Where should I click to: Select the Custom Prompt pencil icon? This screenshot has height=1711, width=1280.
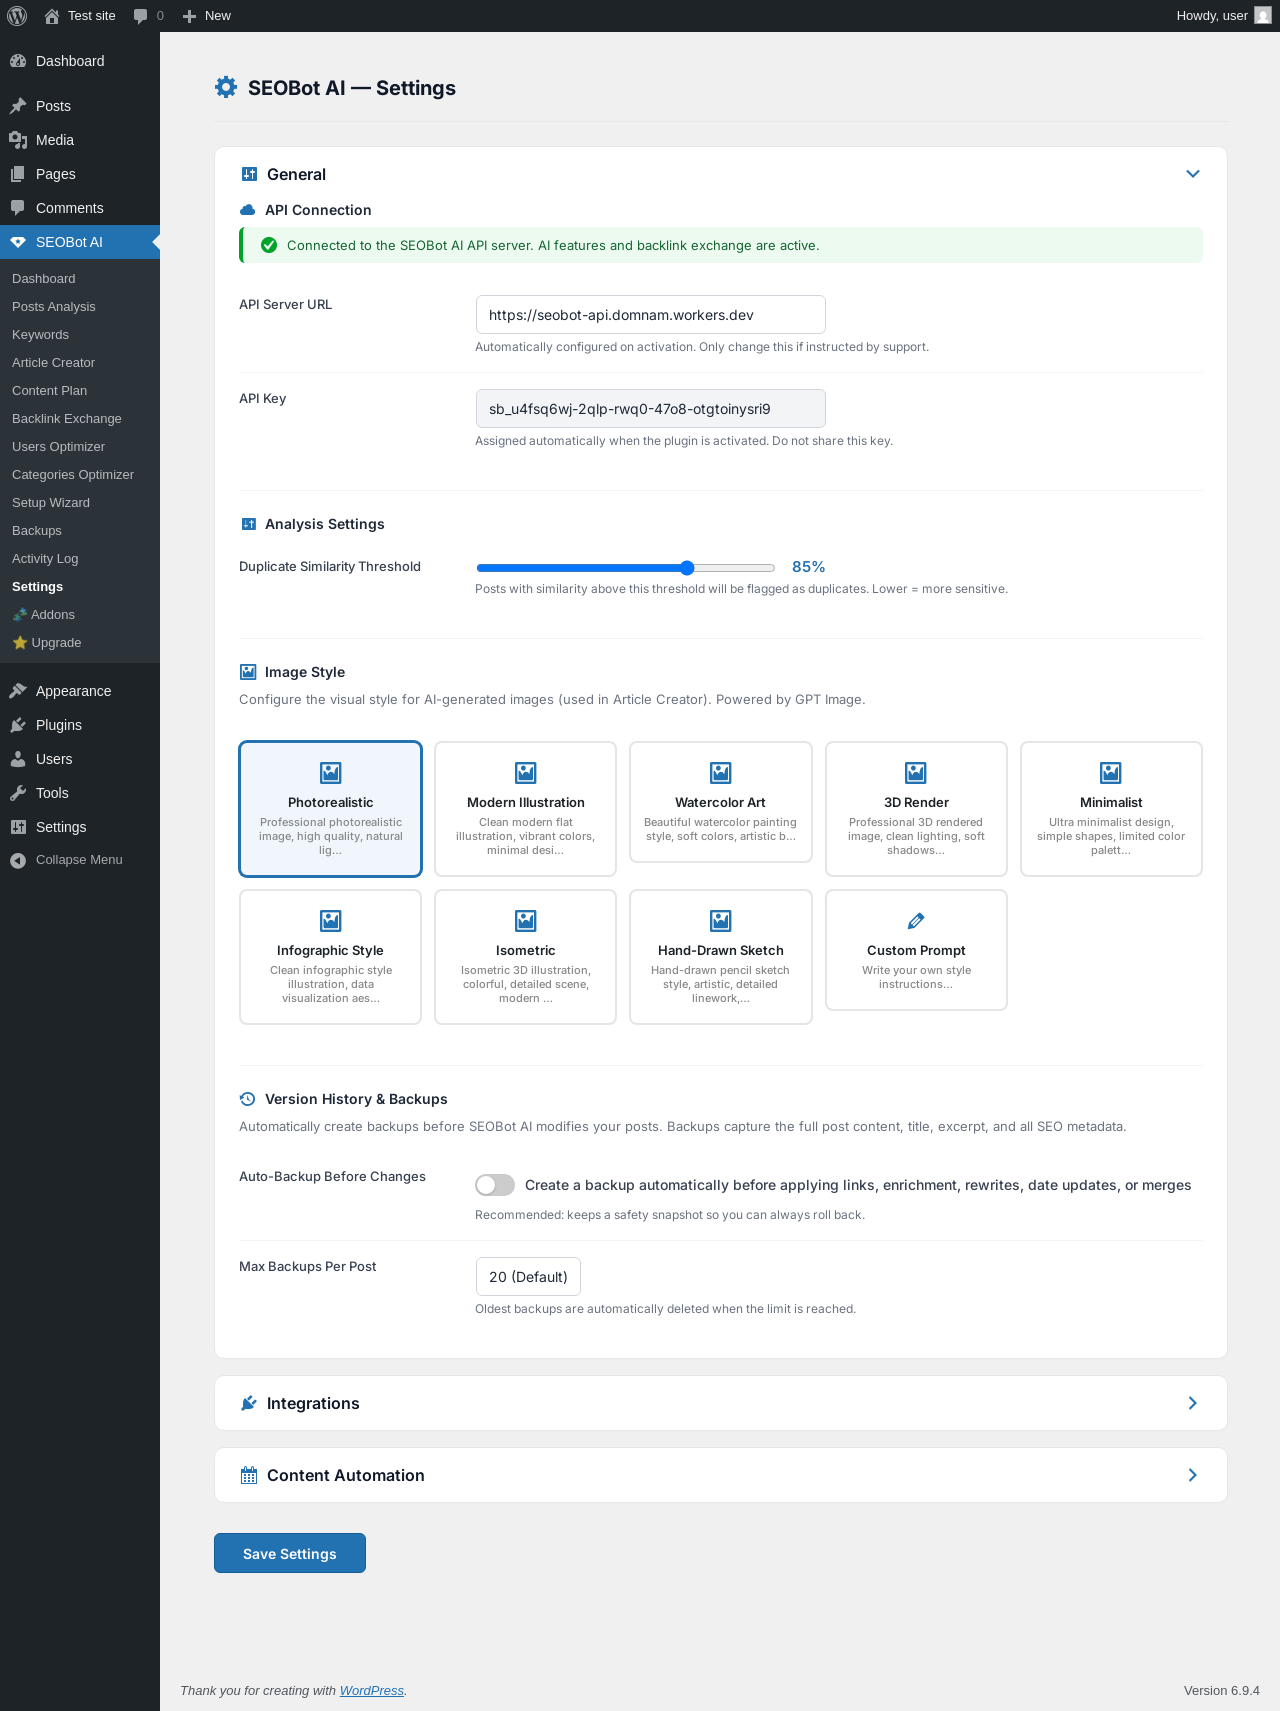coord(915,921)
